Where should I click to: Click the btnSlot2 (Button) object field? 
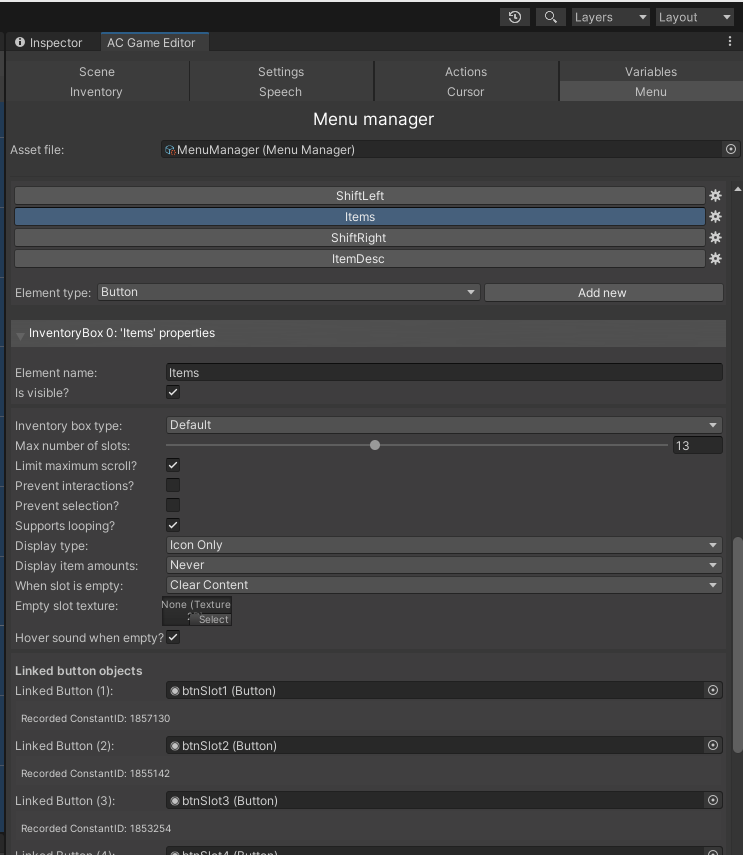tap(436, 745)
